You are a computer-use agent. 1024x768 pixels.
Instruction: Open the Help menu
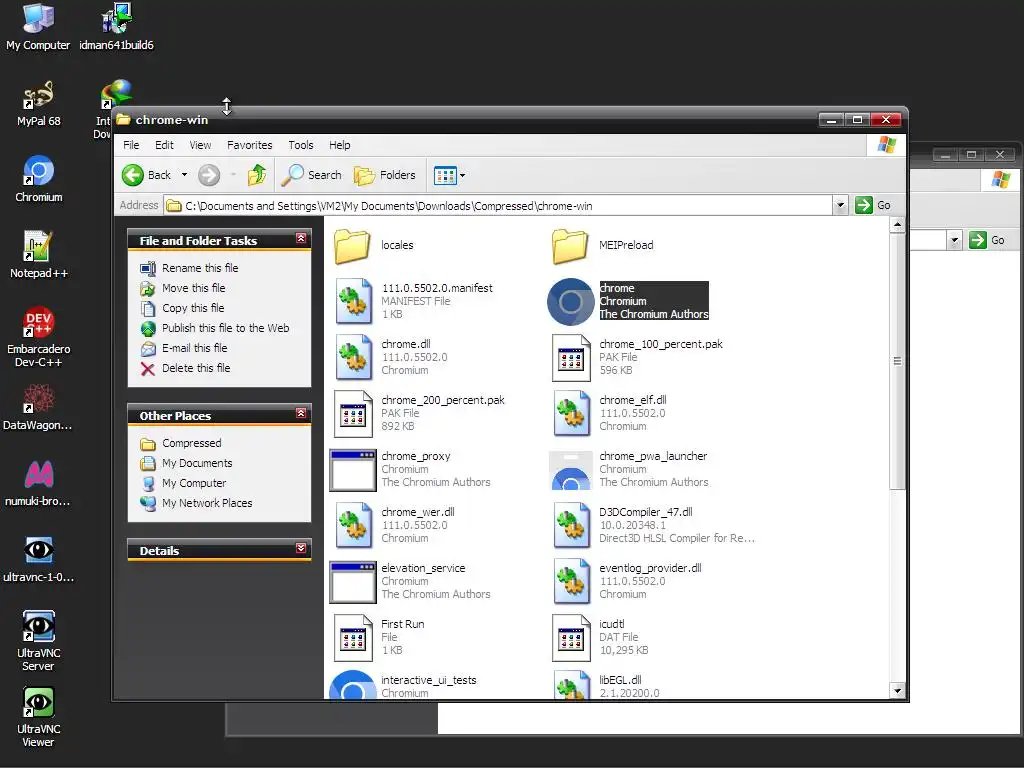(339, 145)
